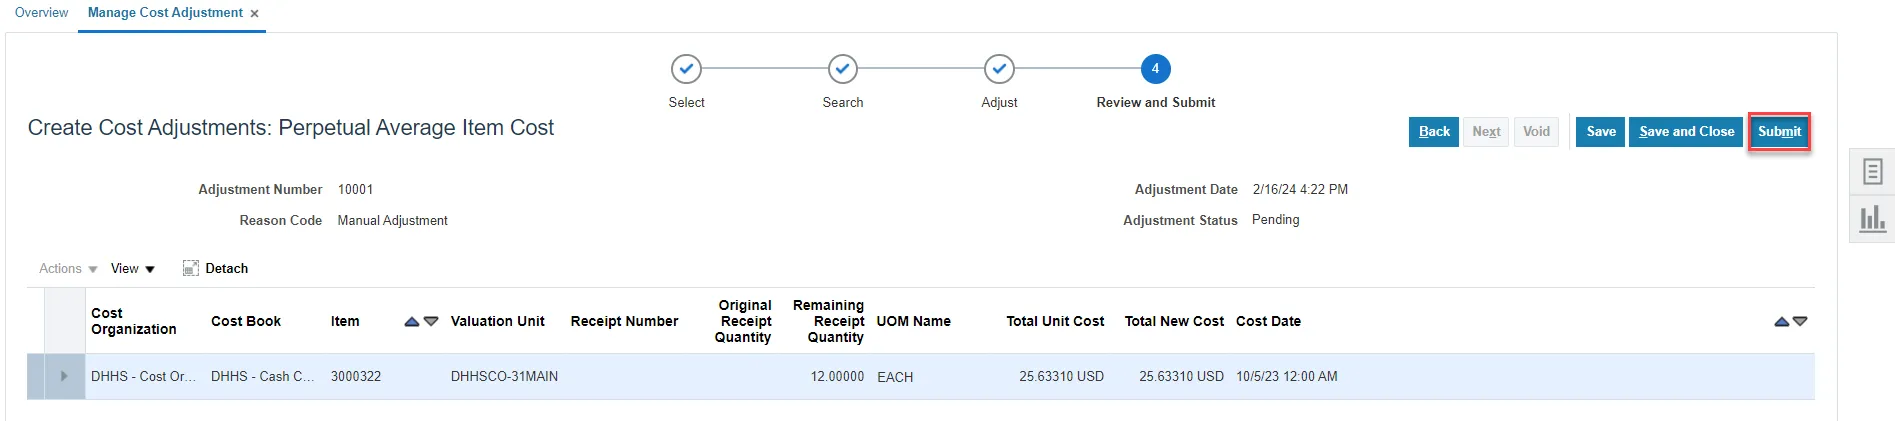1895x421 pixels.
Task: Open the document panel icon on right sidebar
Action: [x=1872, y=172]
